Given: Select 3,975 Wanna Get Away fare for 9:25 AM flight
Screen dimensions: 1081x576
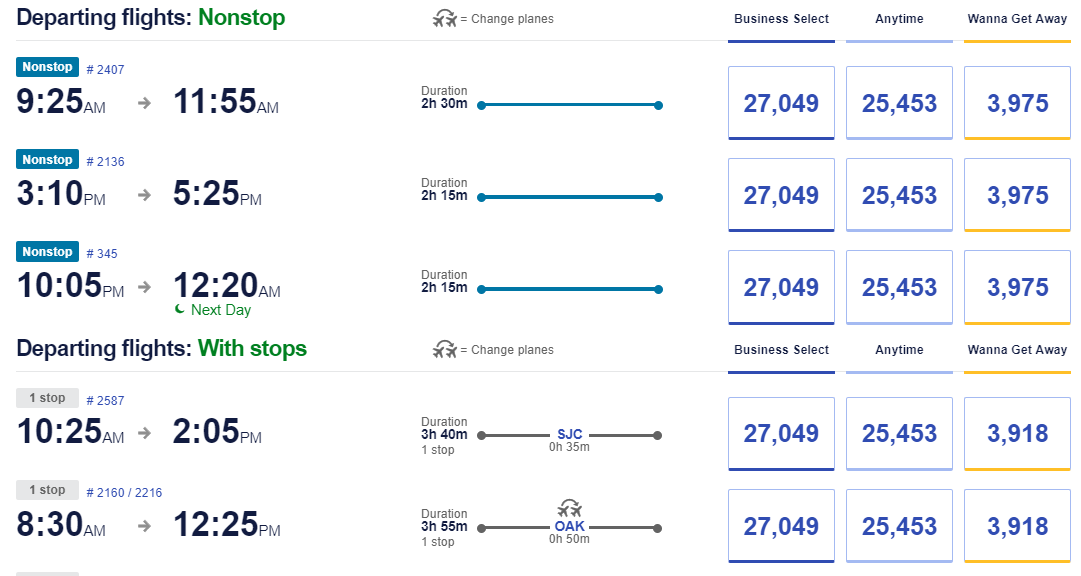Looking at the screenshot, I should tap(1017, 103).
